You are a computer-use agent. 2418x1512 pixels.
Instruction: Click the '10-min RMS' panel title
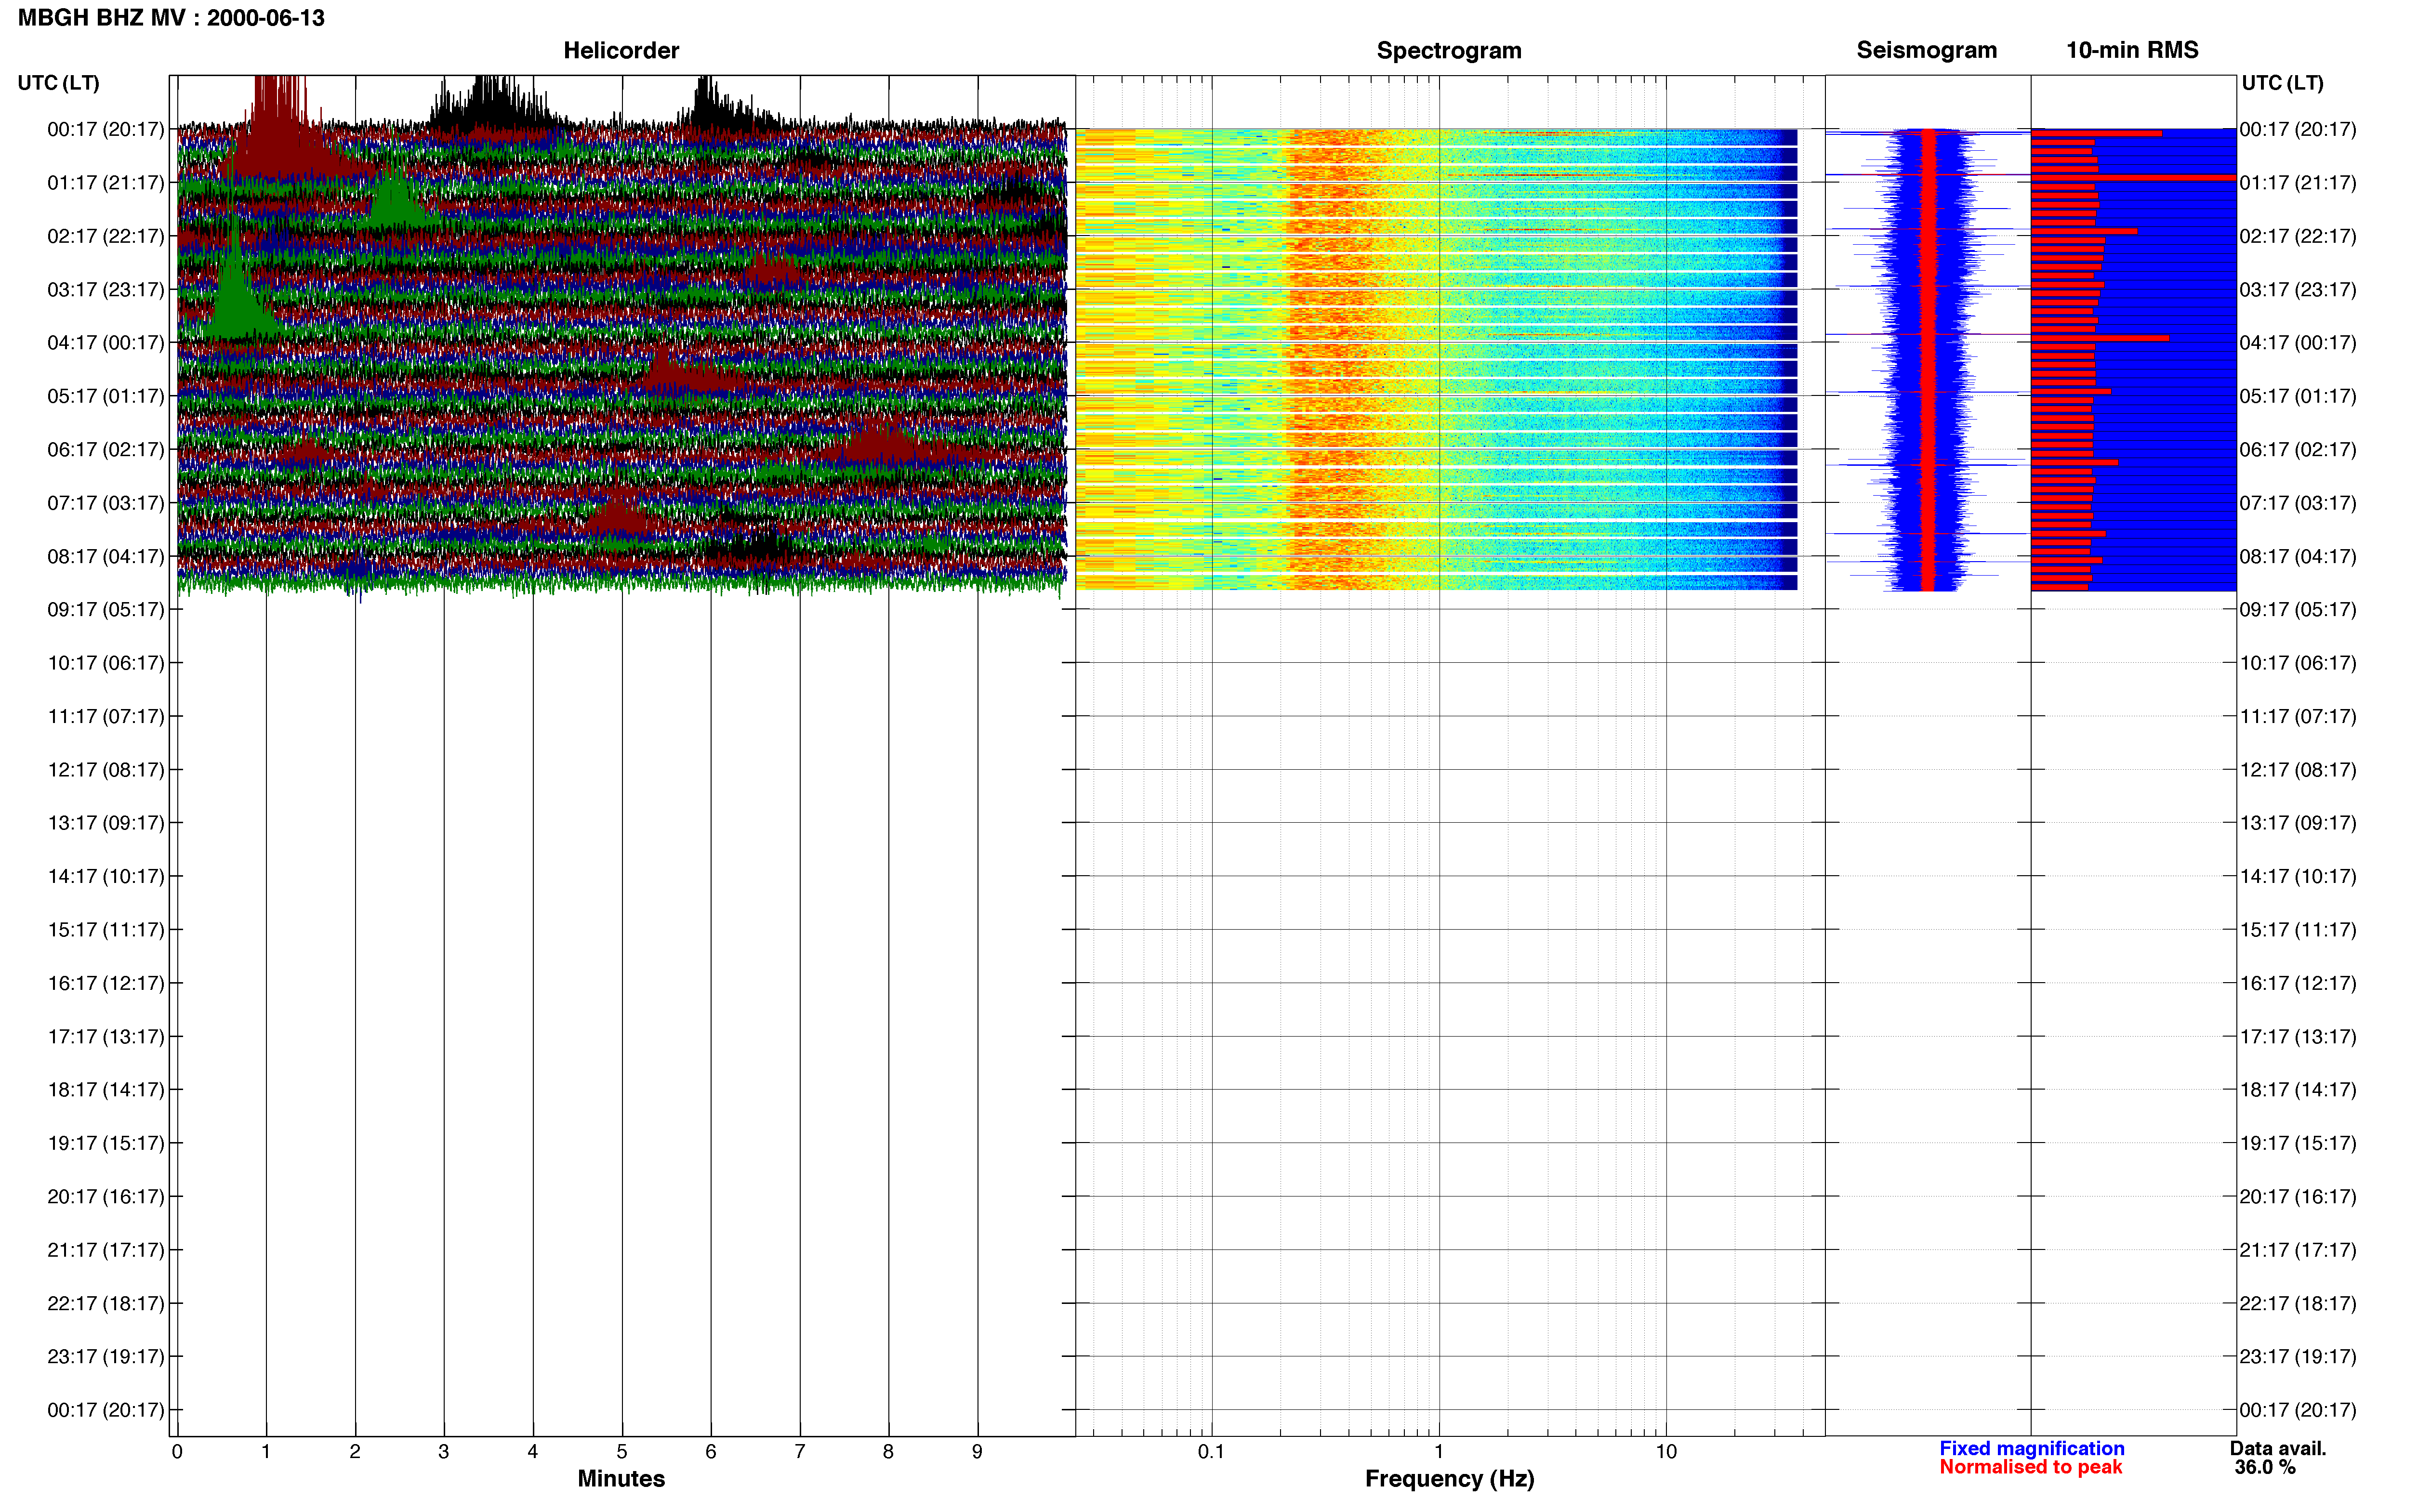pos(2132,50)
